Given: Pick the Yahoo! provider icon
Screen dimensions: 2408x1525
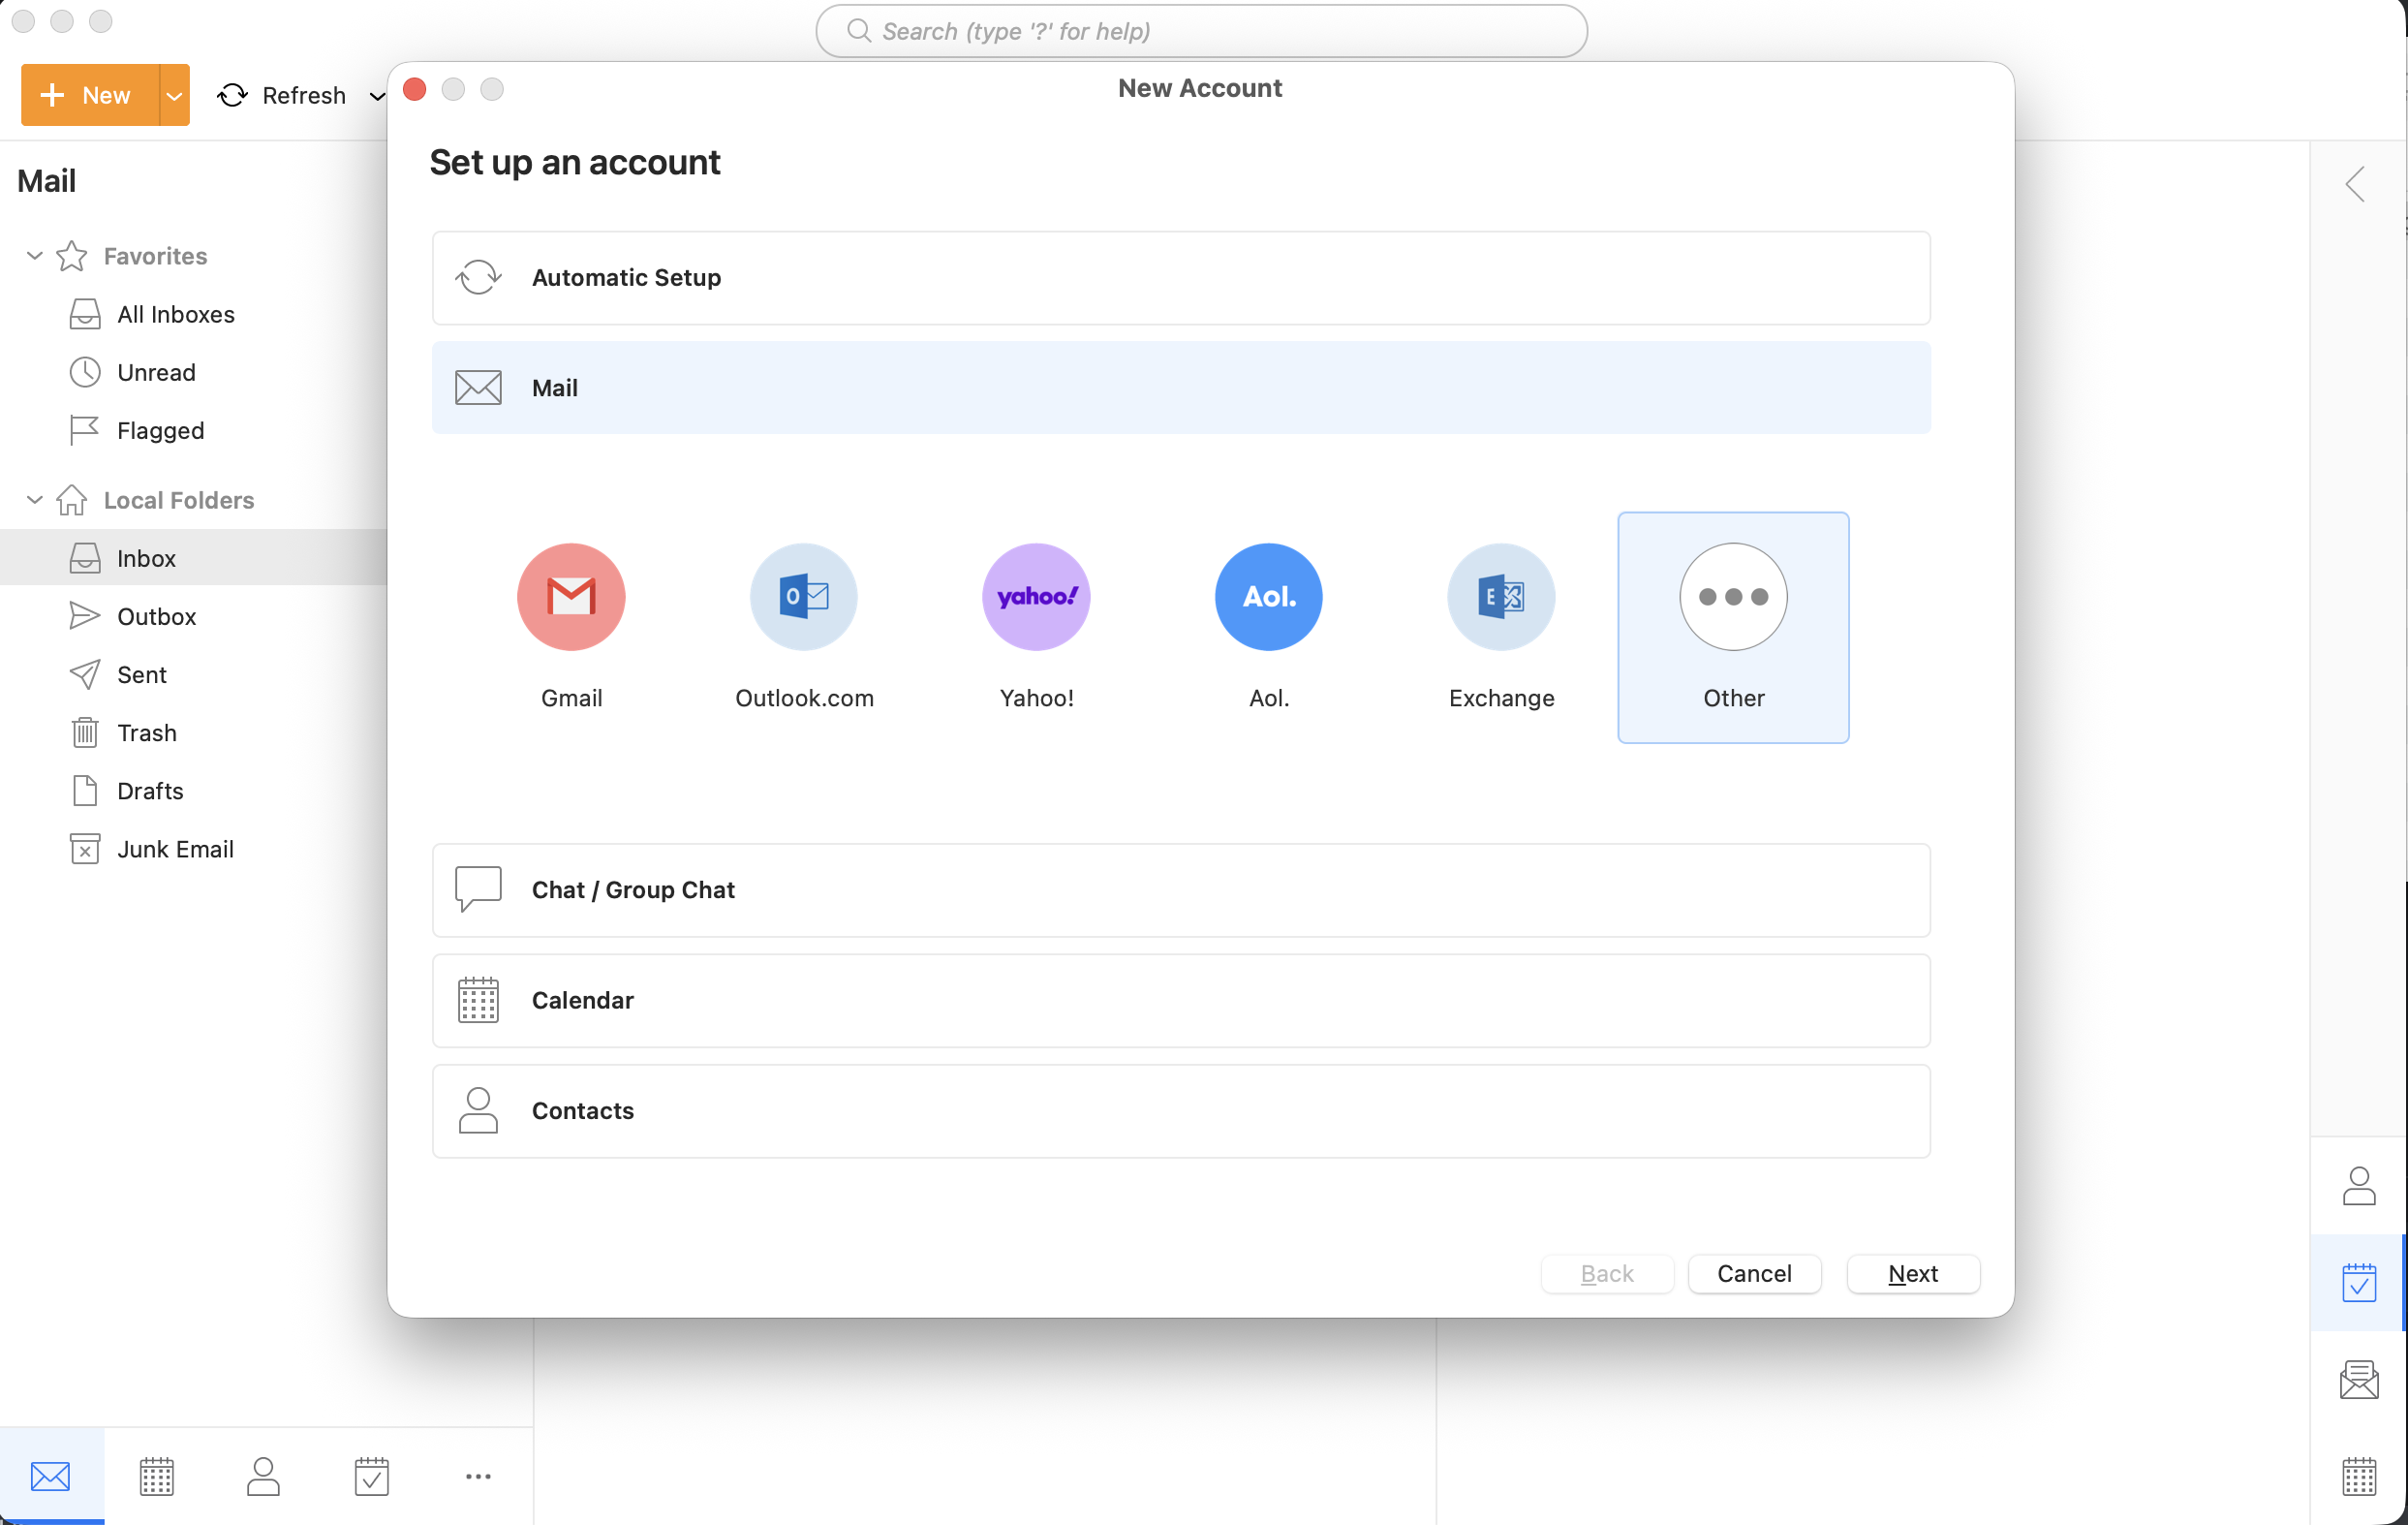Looking at the screenshot, I should click(x=1036, y=597).
